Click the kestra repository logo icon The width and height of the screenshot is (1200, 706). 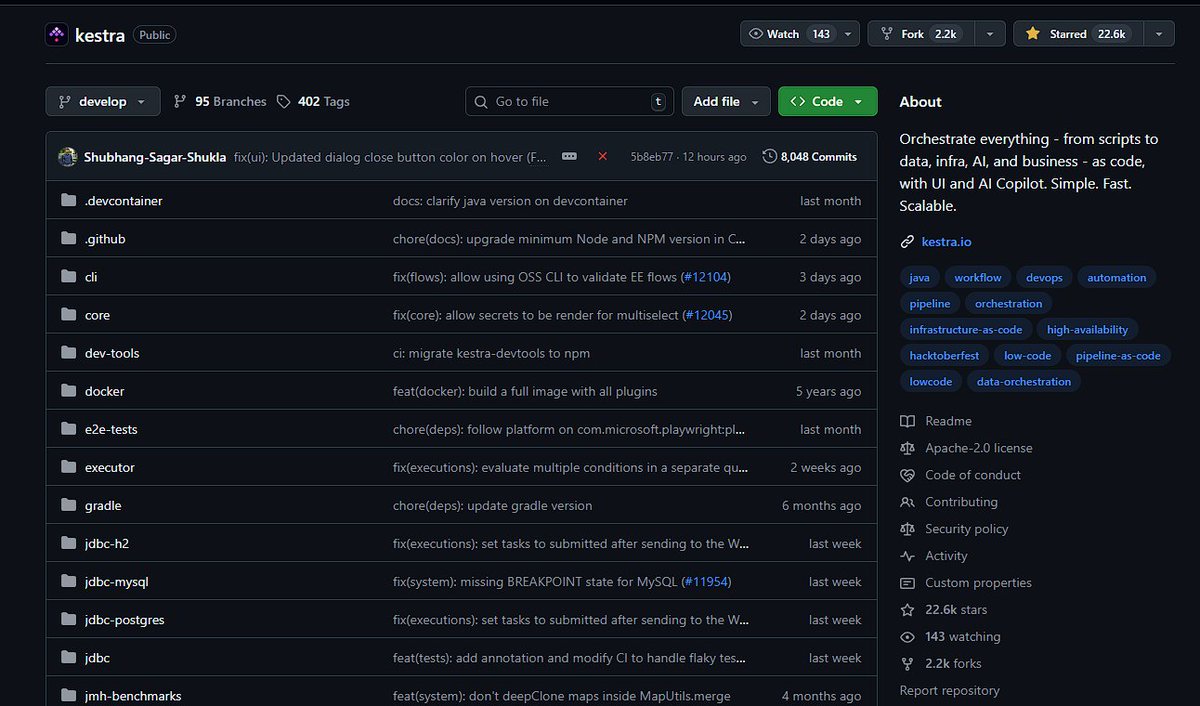[56, 35]
